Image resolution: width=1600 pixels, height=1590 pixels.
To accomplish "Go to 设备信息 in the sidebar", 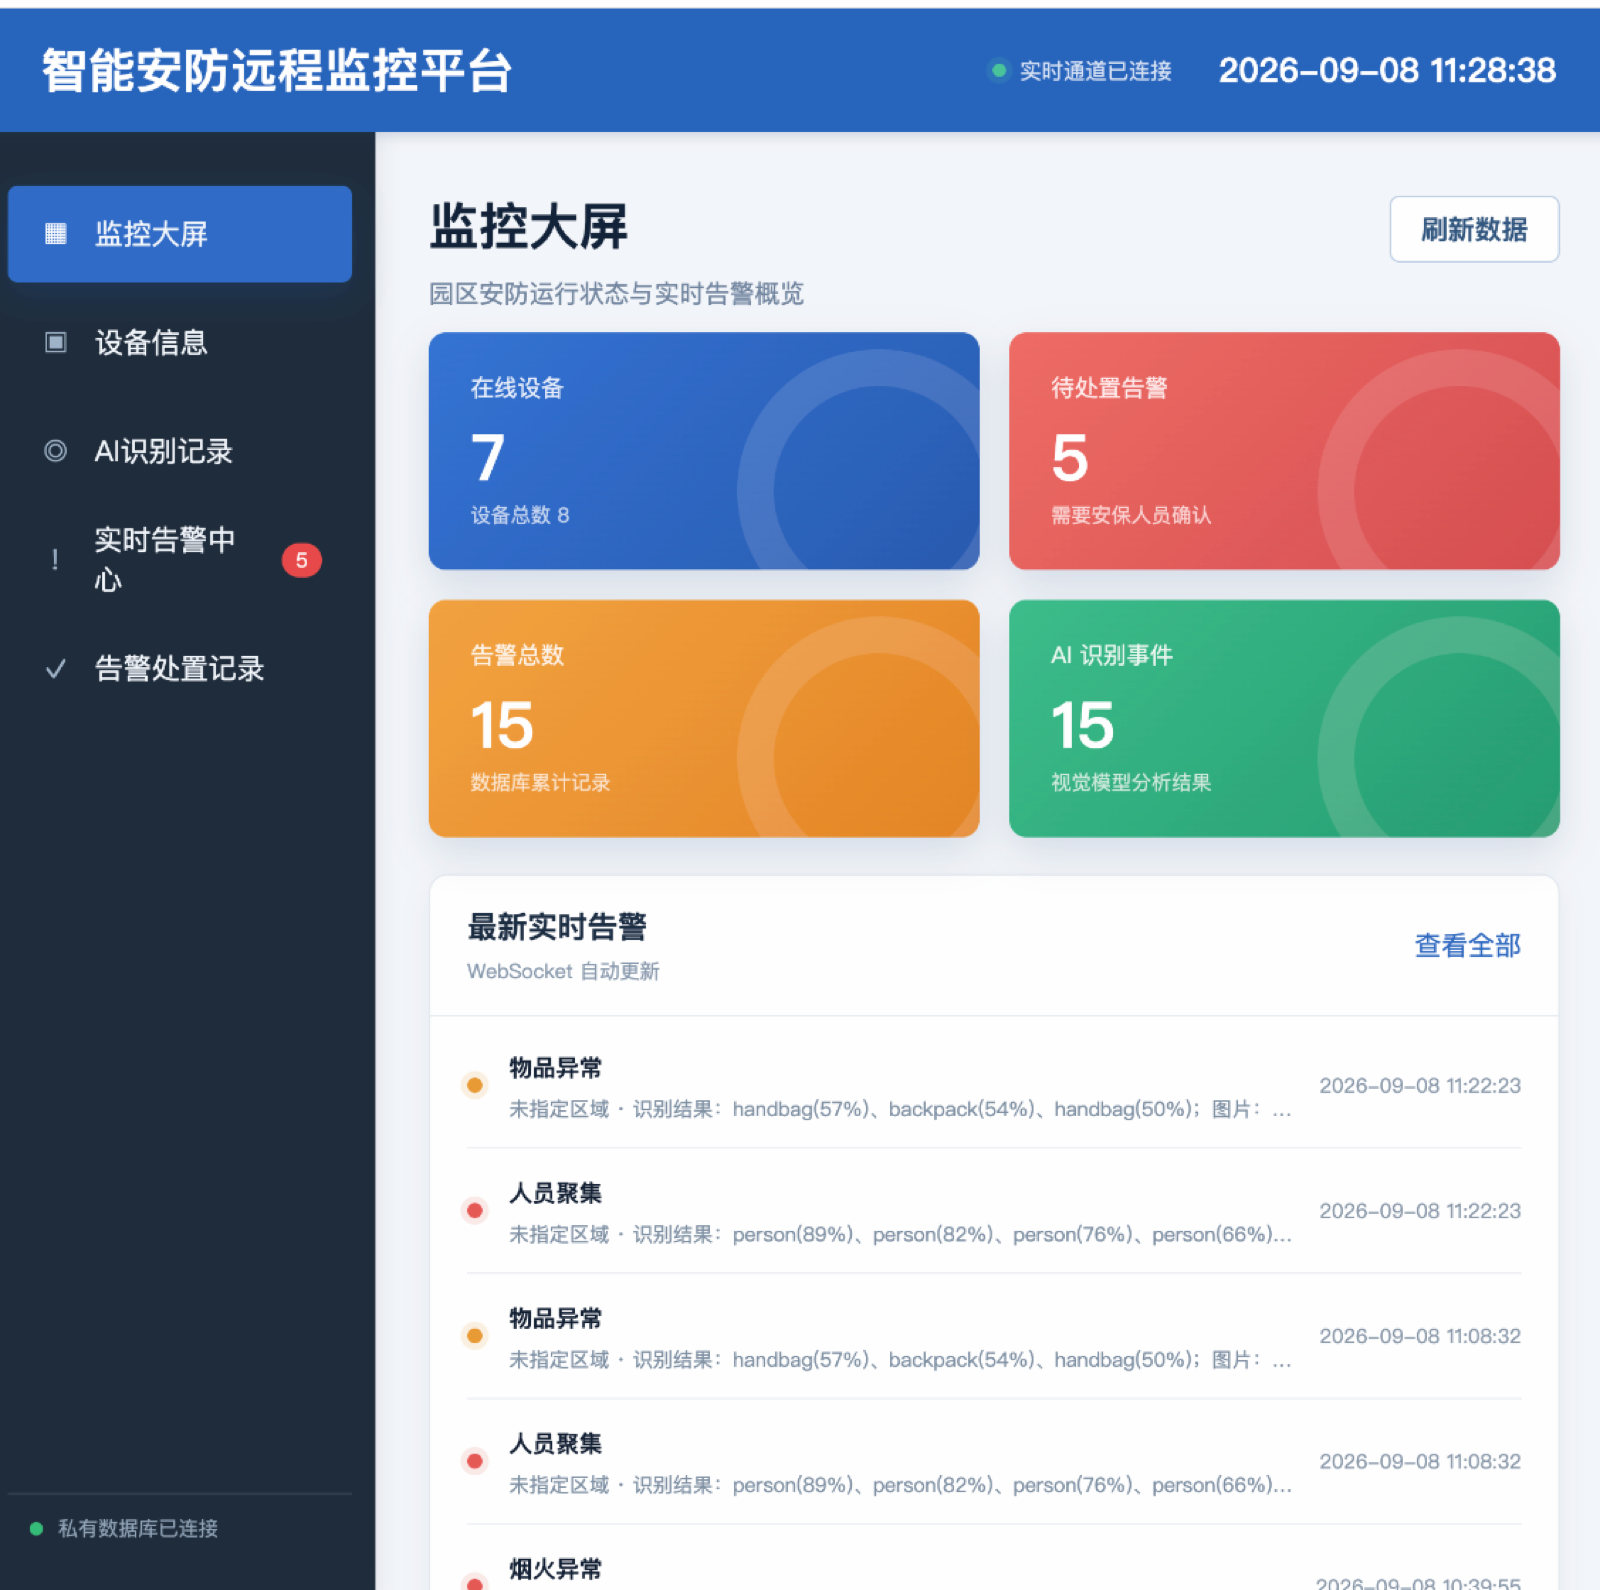I will [x=180, y=343].
